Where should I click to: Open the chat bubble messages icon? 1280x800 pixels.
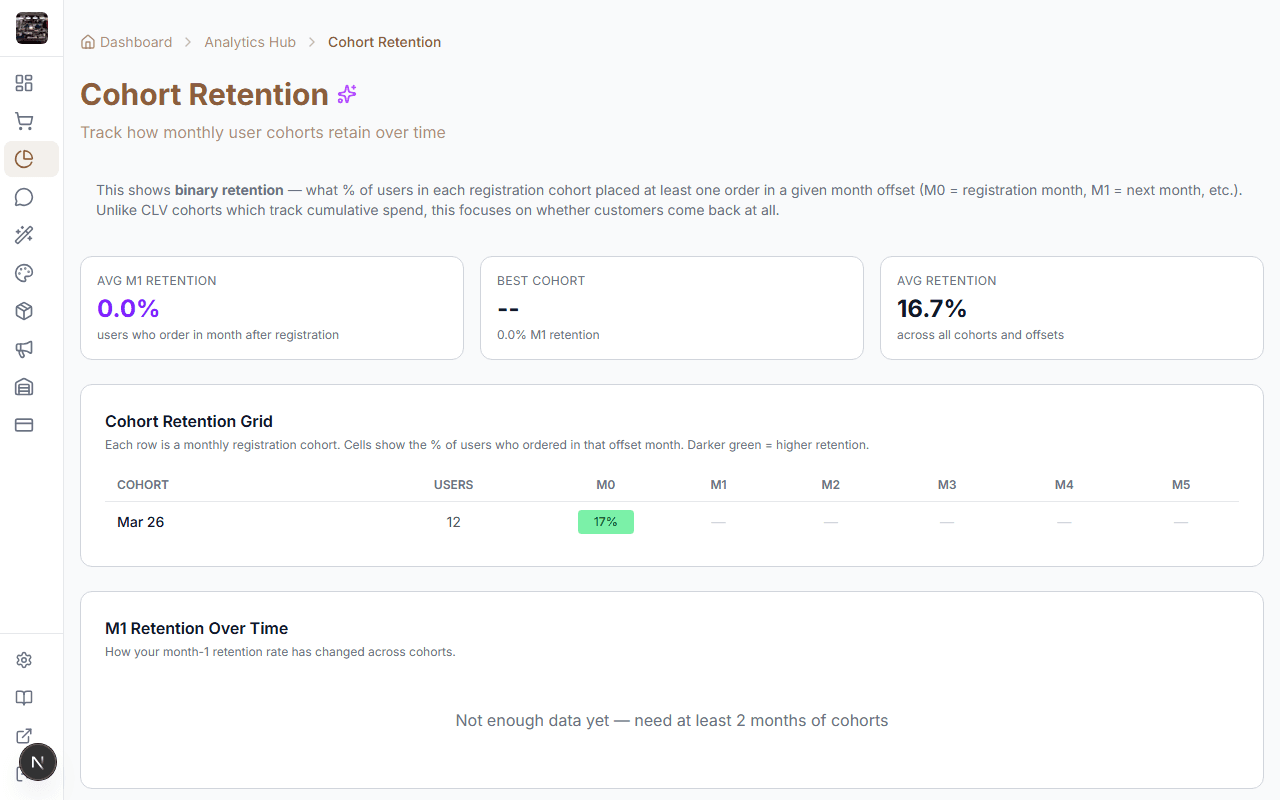point(24,197)
